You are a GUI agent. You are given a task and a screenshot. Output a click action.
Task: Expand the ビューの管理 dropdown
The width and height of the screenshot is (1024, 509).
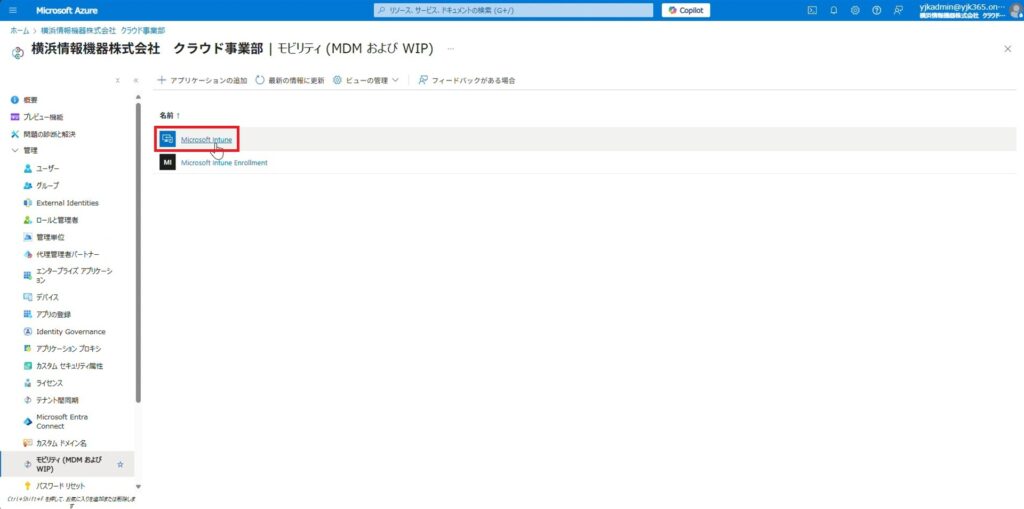click(x=366, y=80)
